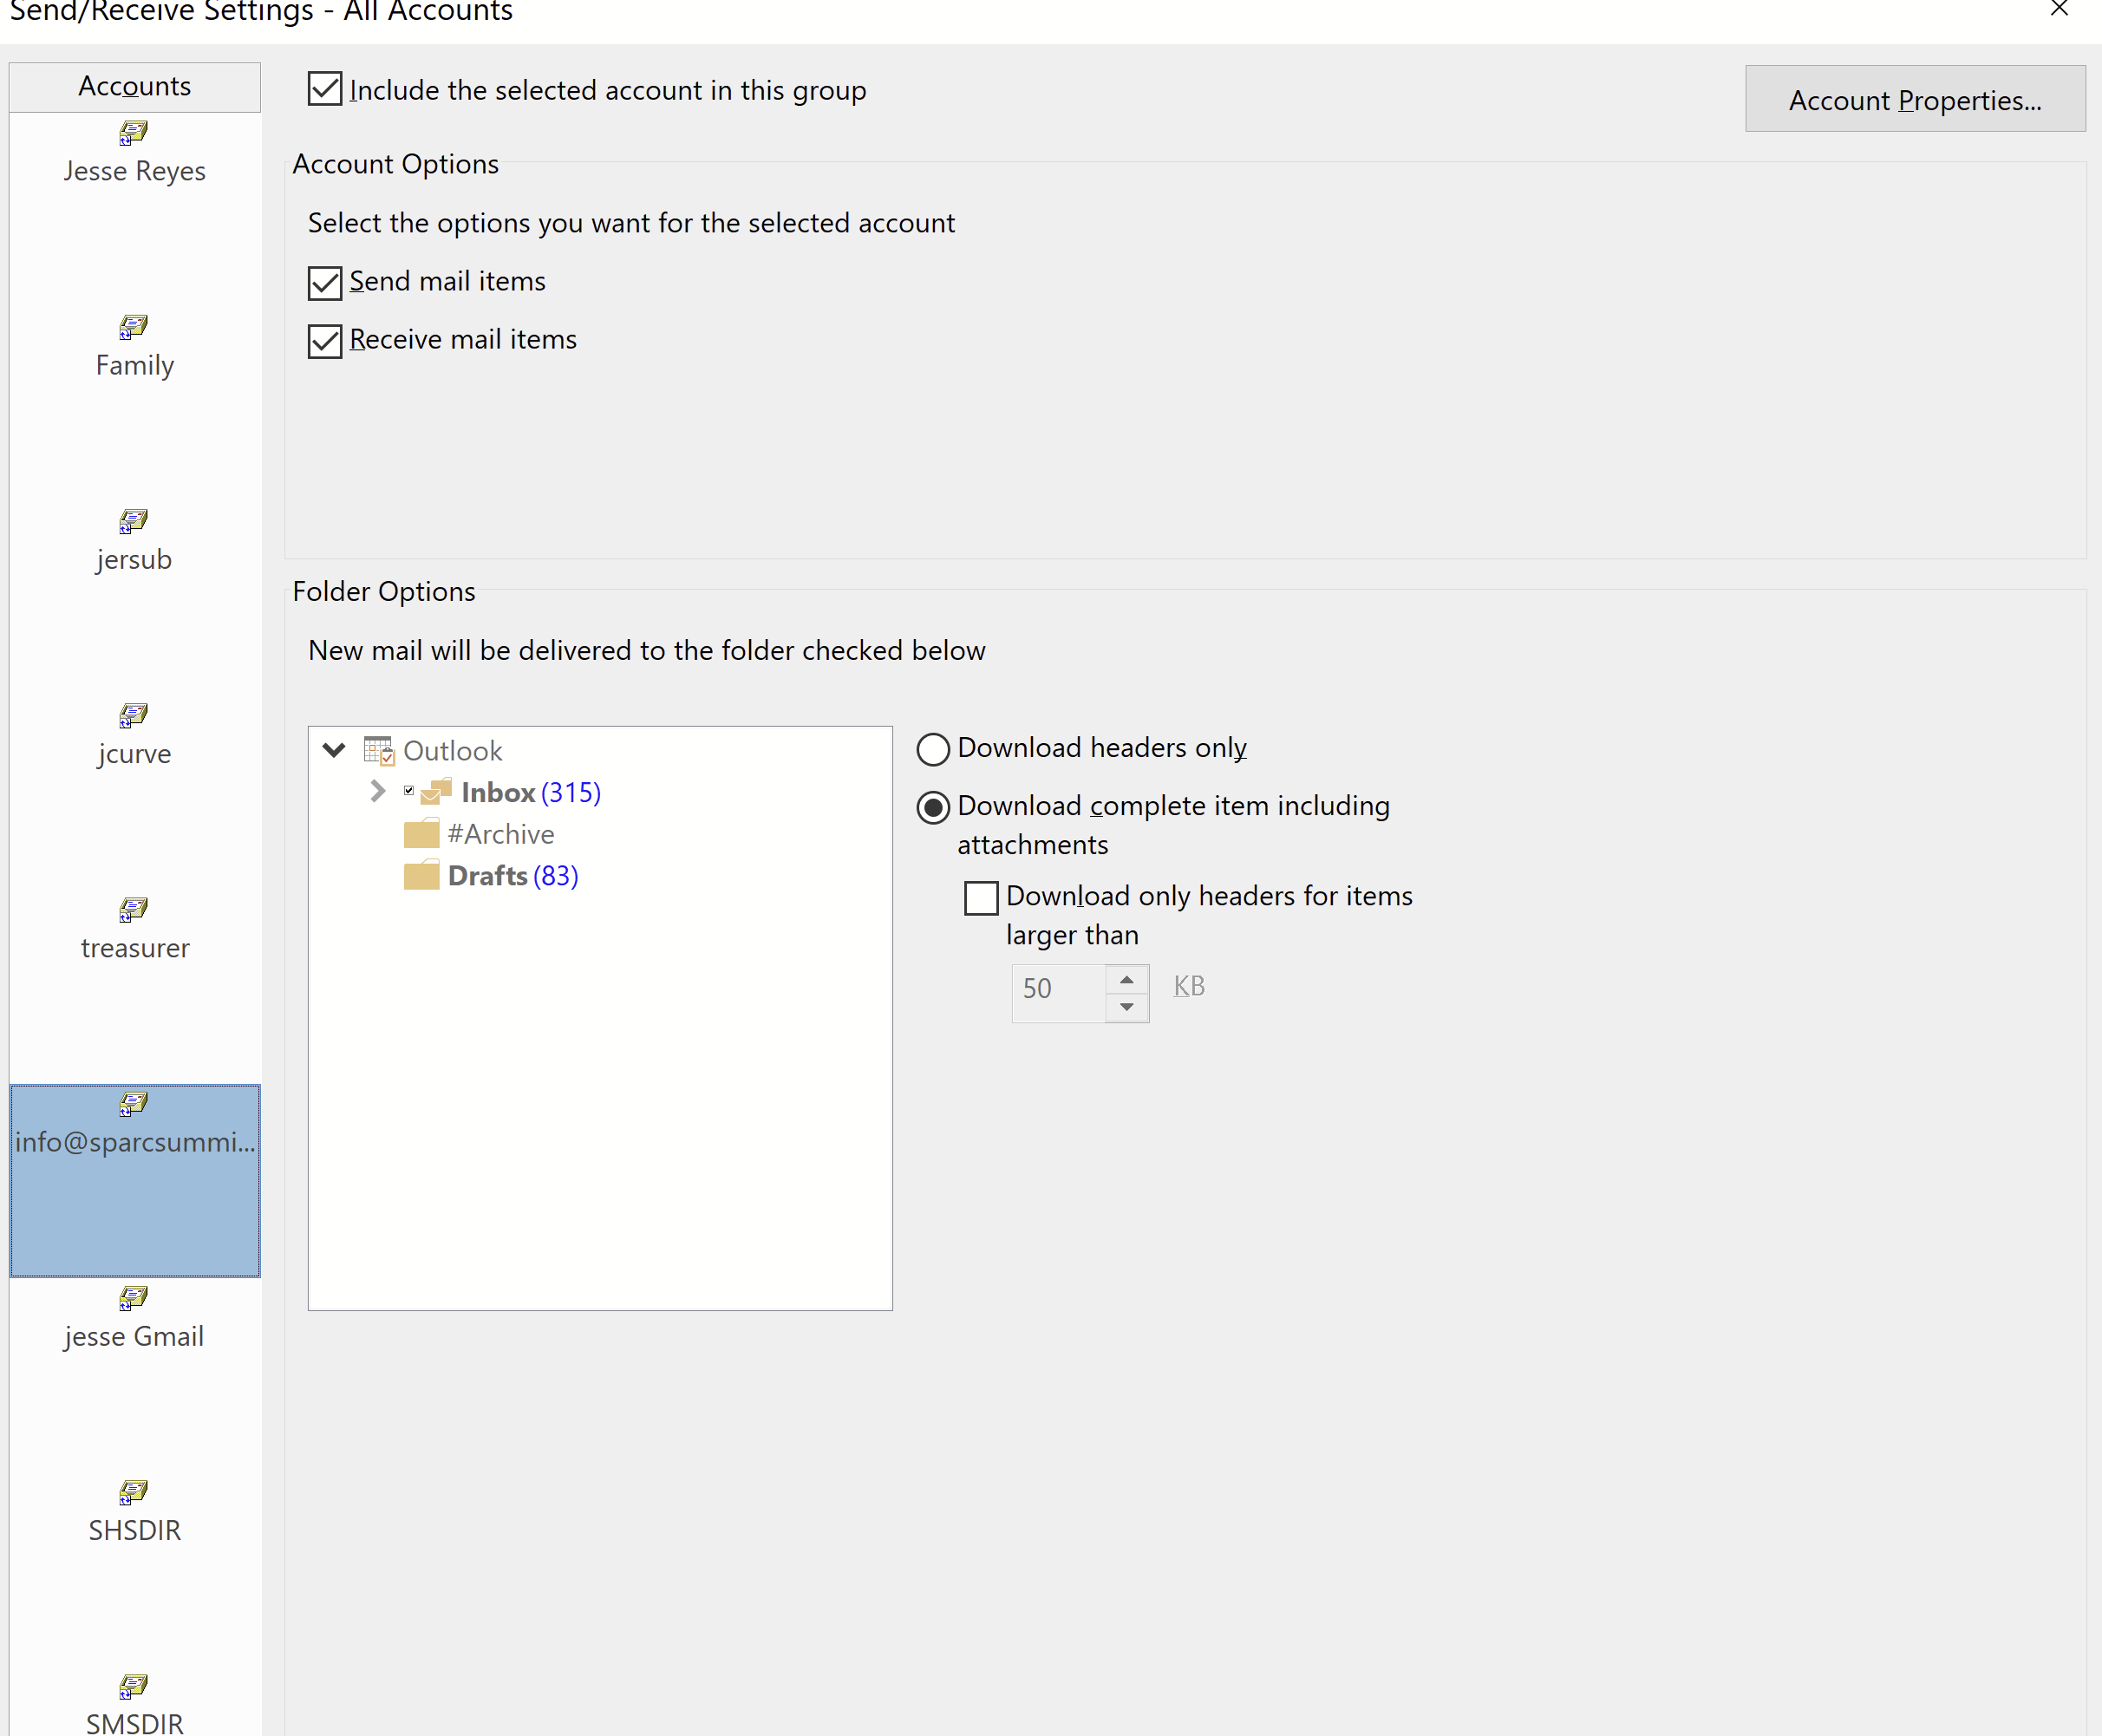Image resolution: width=2102 pixels, height=1736 pixels.
Task: Select the SHSDIR account icon
Action: (x=134, y=1492)
